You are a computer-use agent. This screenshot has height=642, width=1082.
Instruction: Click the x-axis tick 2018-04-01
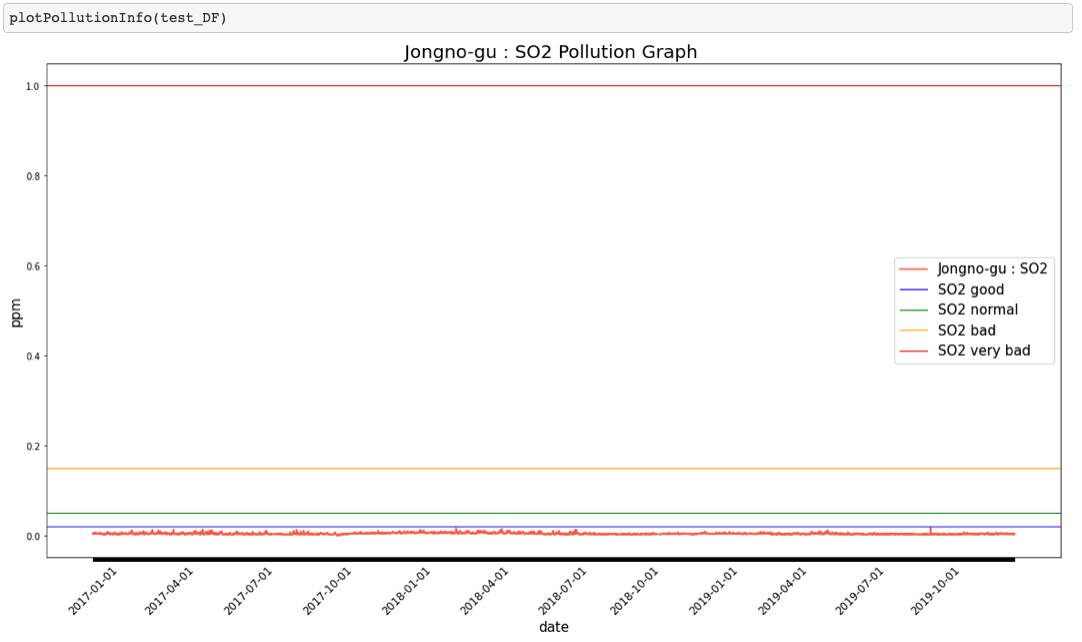[484, 592]
